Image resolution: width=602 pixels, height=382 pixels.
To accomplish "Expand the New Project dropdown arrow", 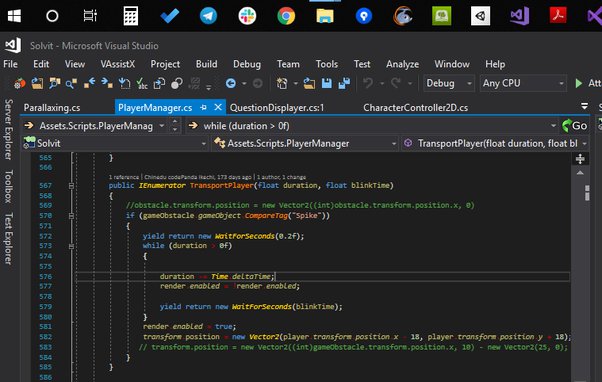I will pyautogui.click(x=295, y=83).
